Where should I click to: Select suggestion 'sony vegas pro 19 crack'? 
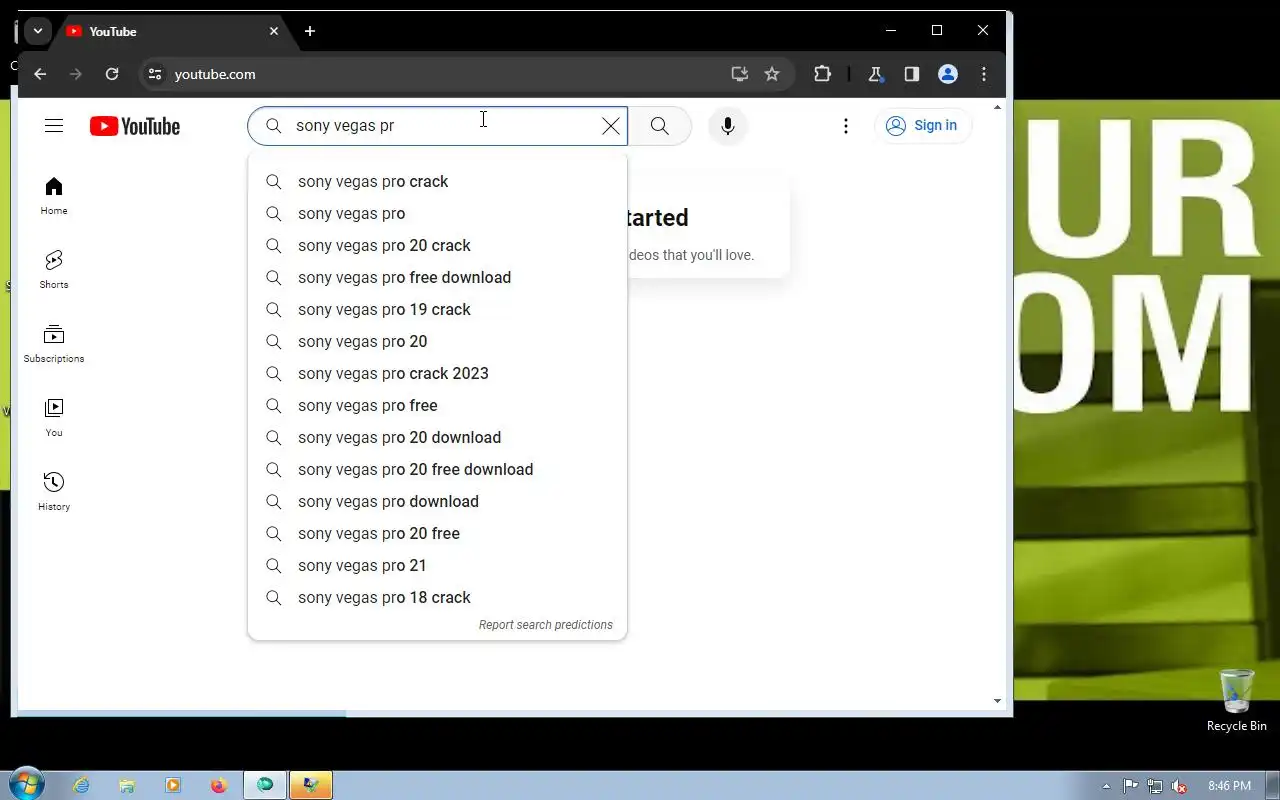(x=437, y=309)
